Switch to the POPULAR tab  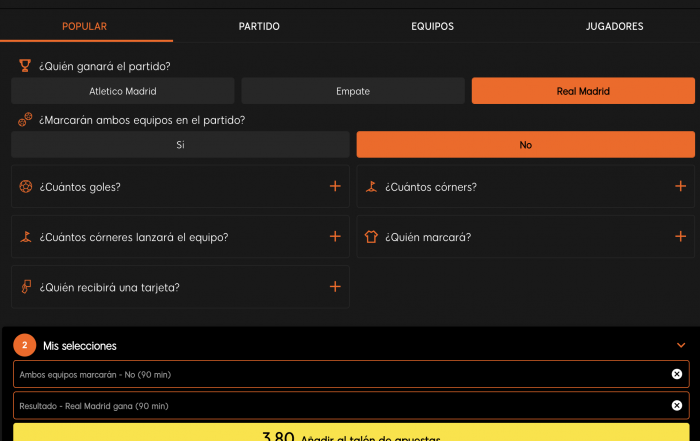coord(84,26)
